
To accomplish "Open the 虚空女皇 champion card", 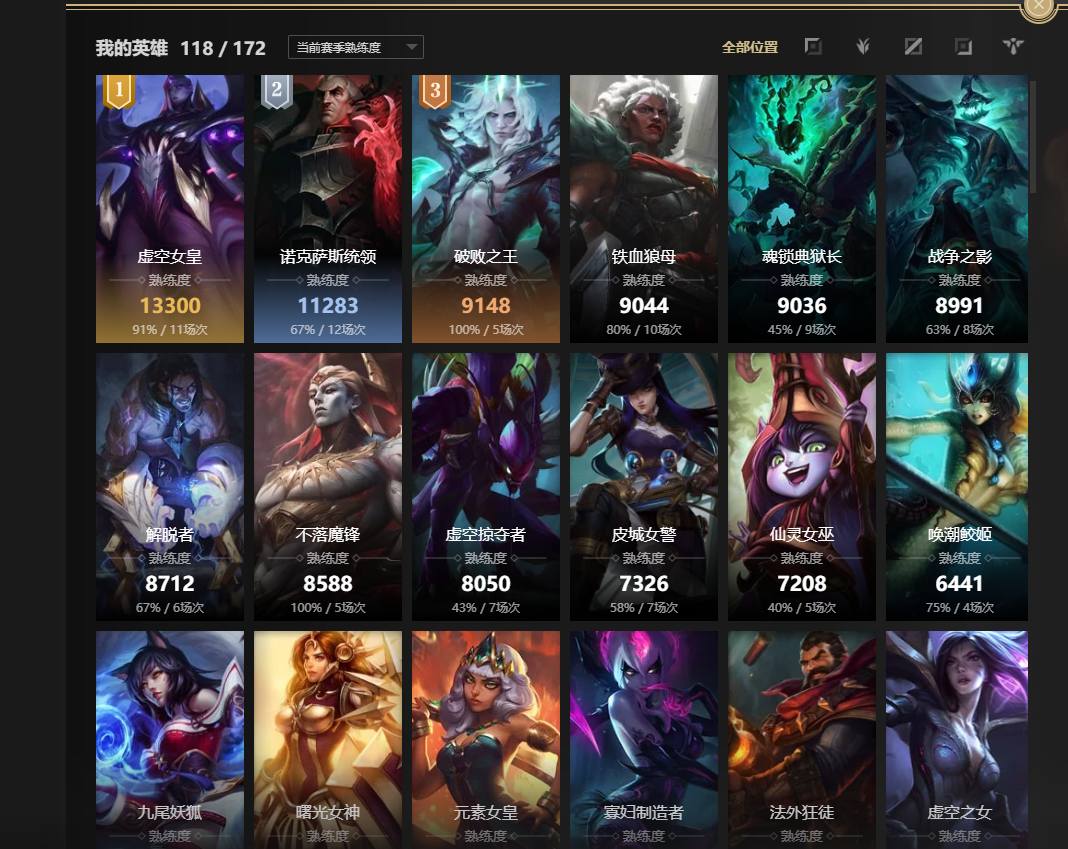I will [170, 209].
